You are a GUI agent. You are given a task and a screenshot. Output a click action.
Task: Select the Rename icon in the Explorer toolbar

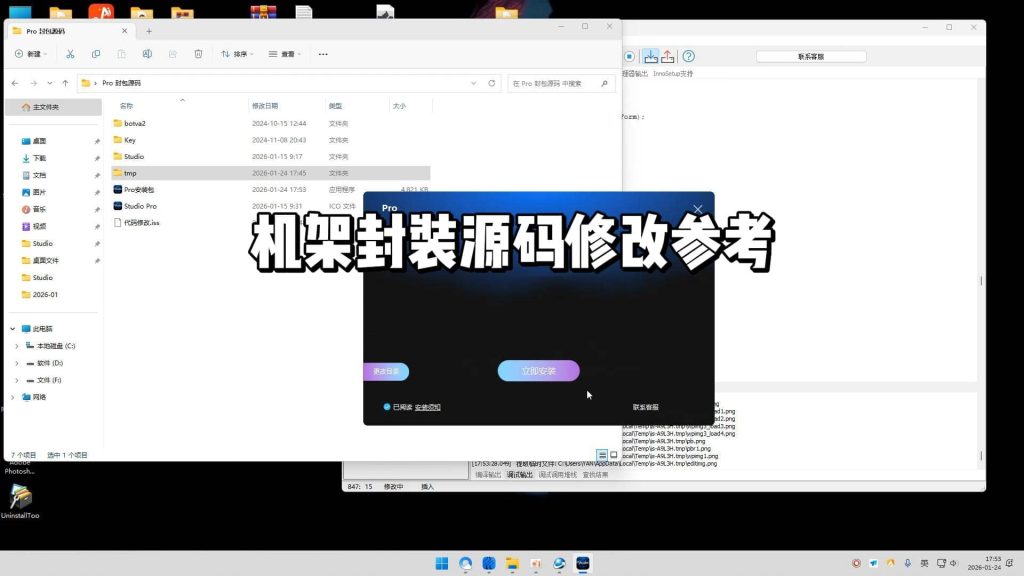tap(147, 54)
